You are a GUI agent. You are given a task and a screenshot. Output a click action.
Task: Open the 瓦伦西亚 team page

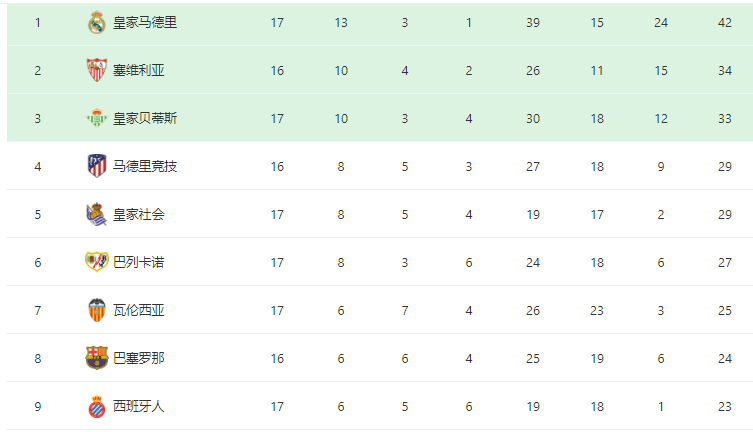coord(139,311)
